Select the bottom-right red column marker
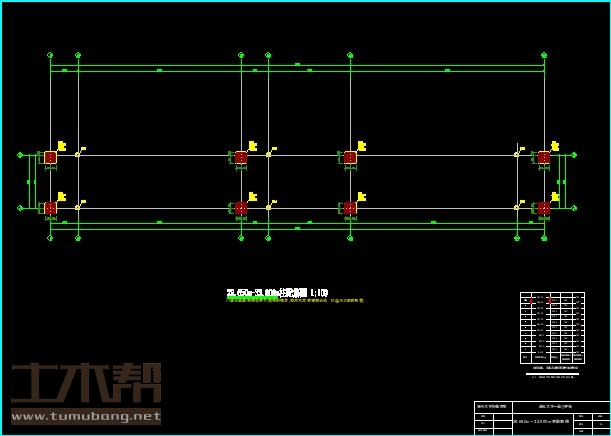The width and height of the screenshot is (611, 436). [544, 208]
